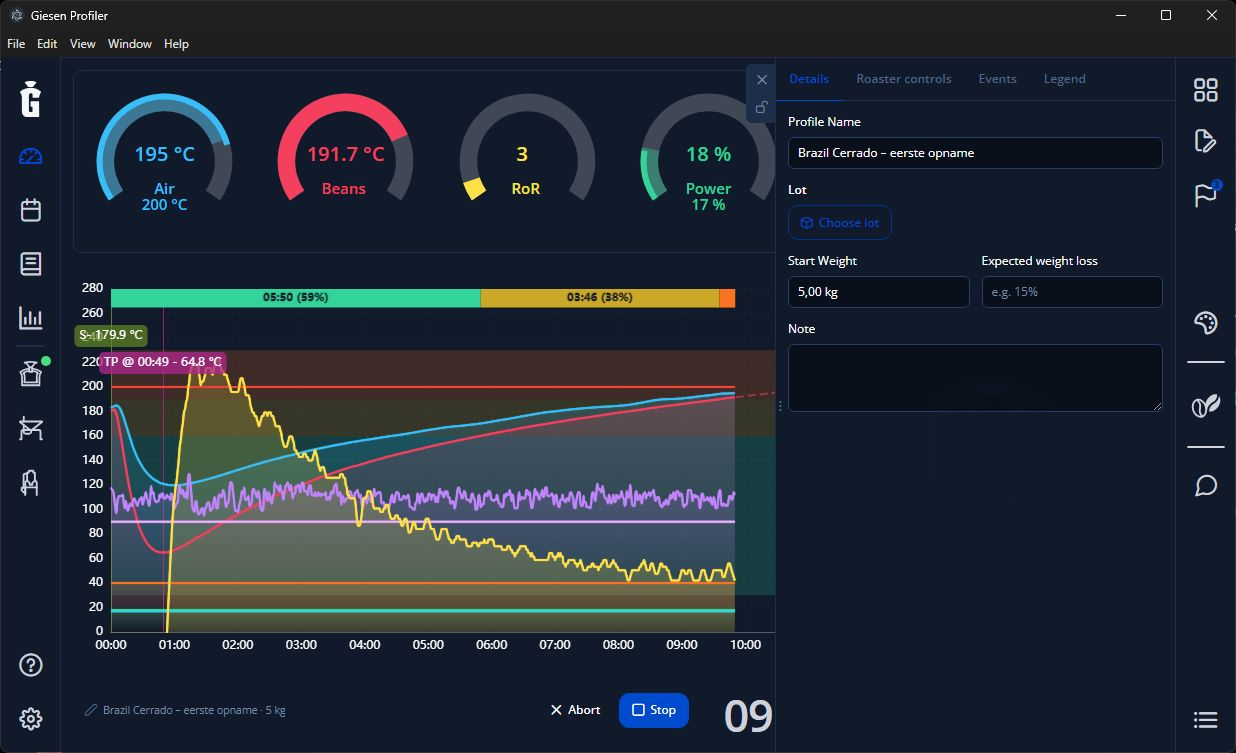Select the roaster icon with green status dot
This screenshot has height=753, width=1236.
pyautogui.click(x=31, y=374)
